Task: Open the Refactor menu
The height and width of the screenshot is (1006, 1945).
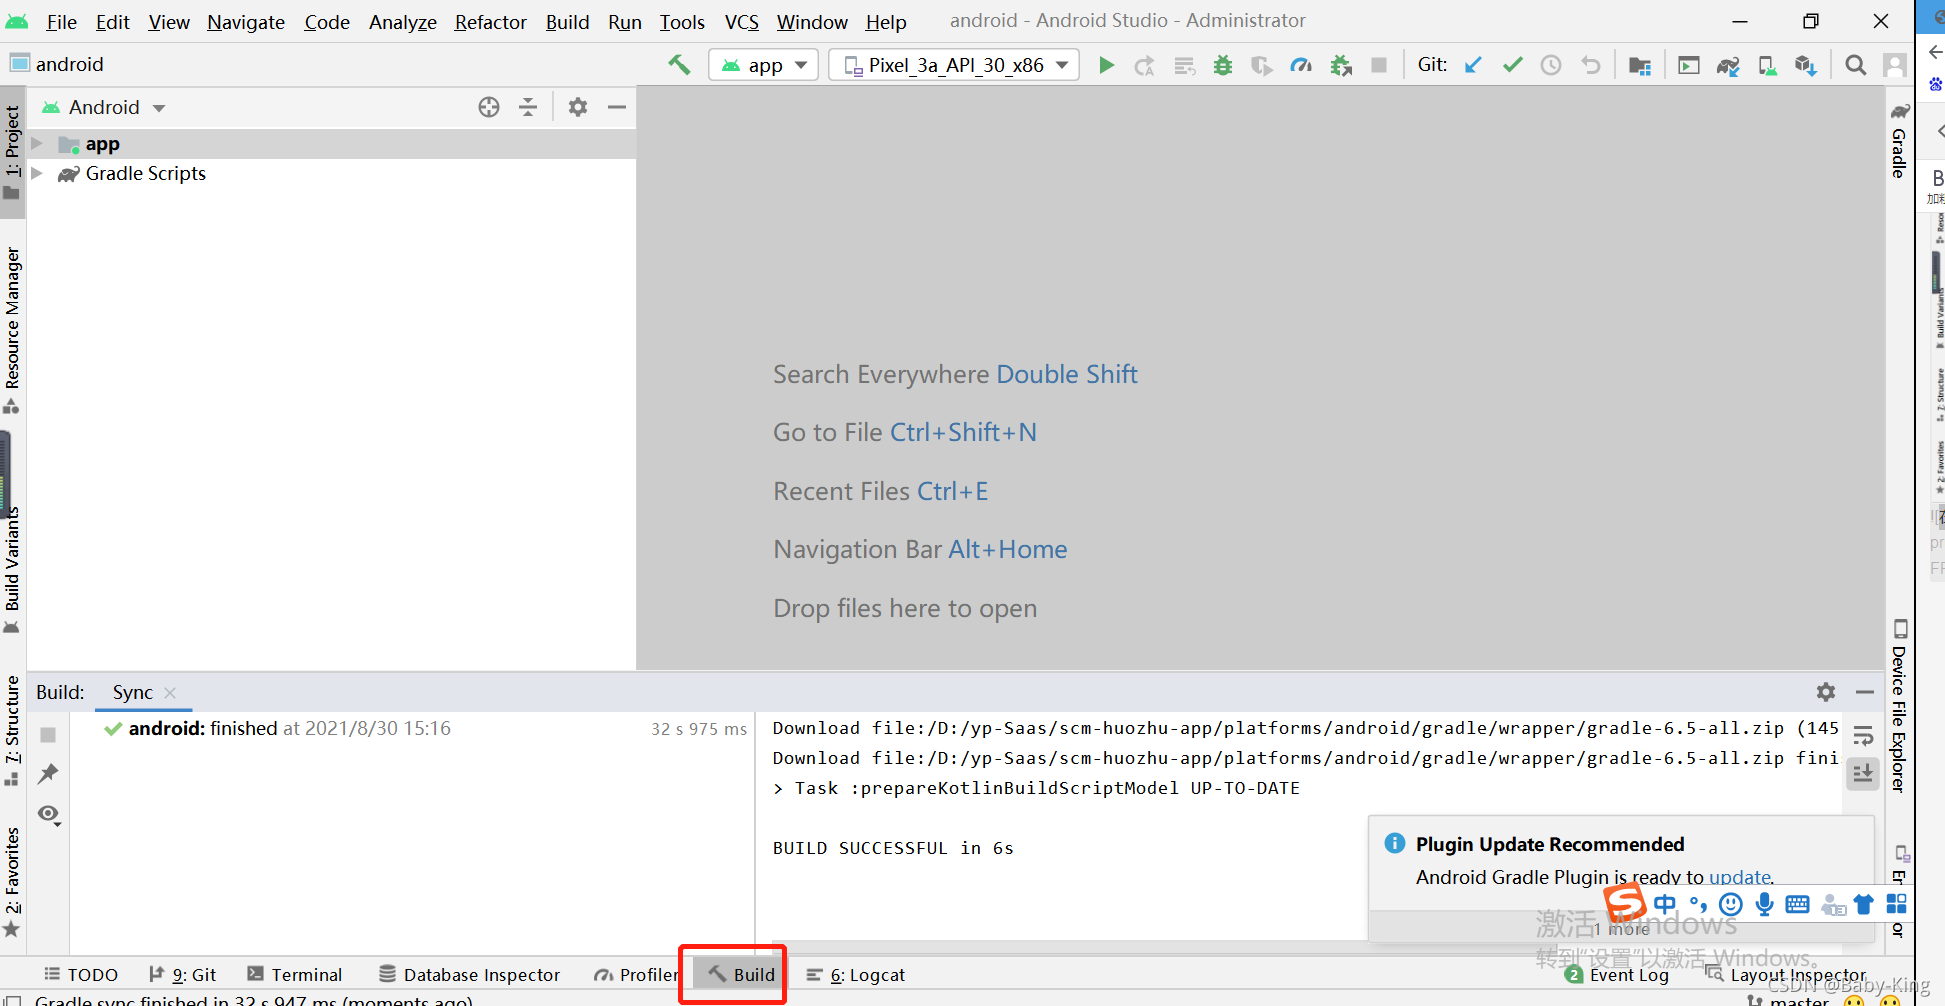Action: pyautogui.click(x=490, y=22)
